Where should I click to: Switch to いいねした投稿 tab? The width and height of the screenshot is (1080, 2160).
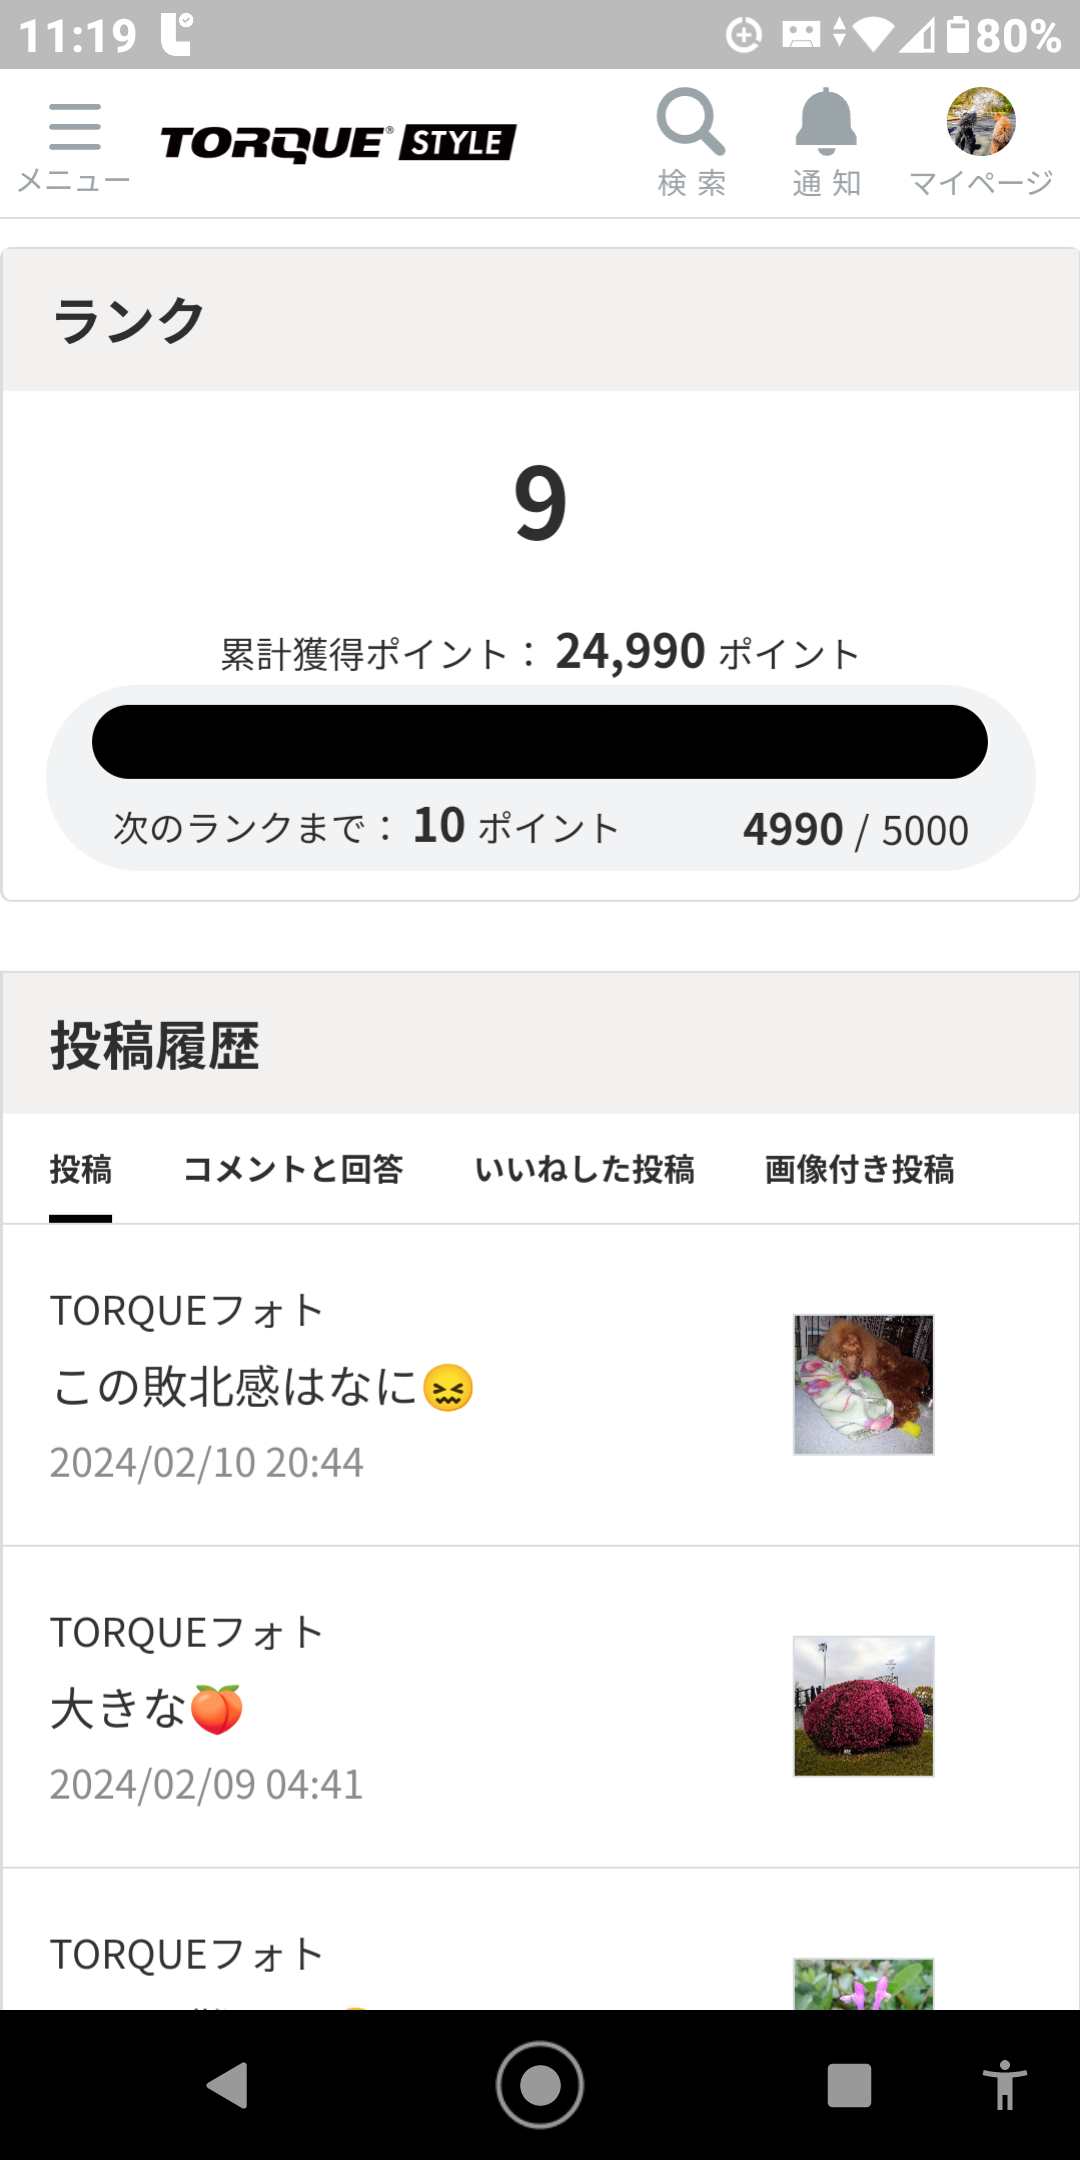[x=584, y=1169]
